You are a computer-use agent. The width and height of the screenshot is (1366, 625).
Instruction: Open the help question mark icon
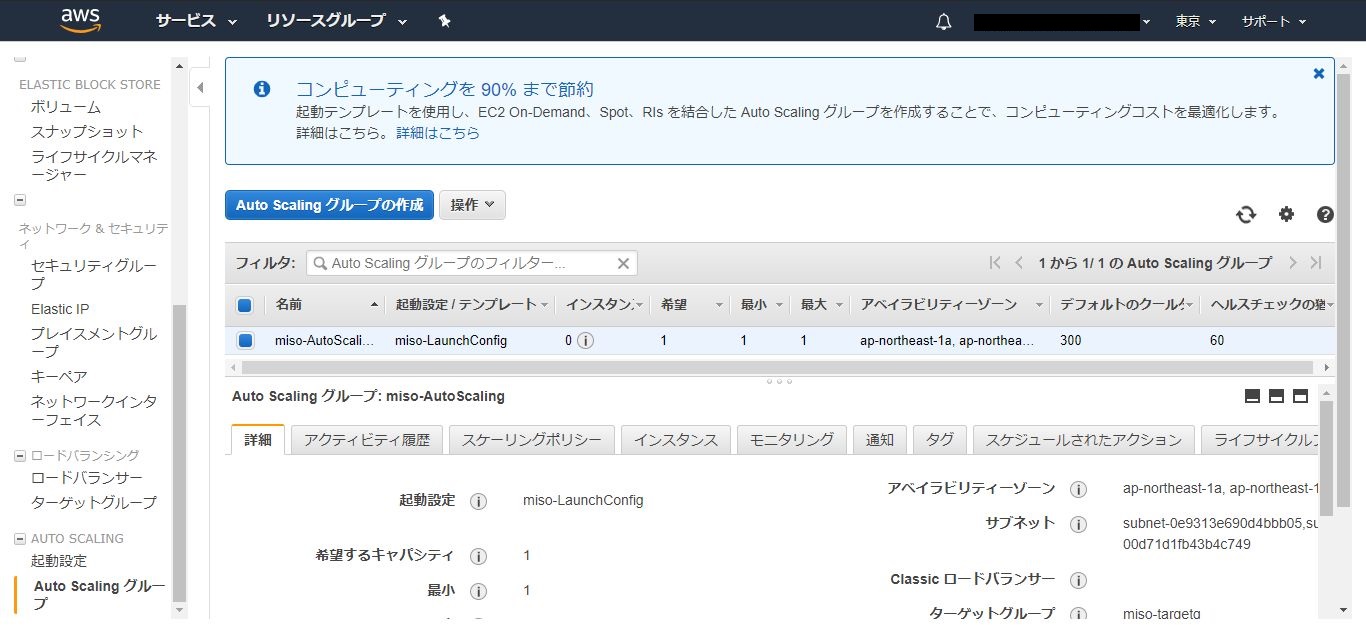pos(1325,214)
